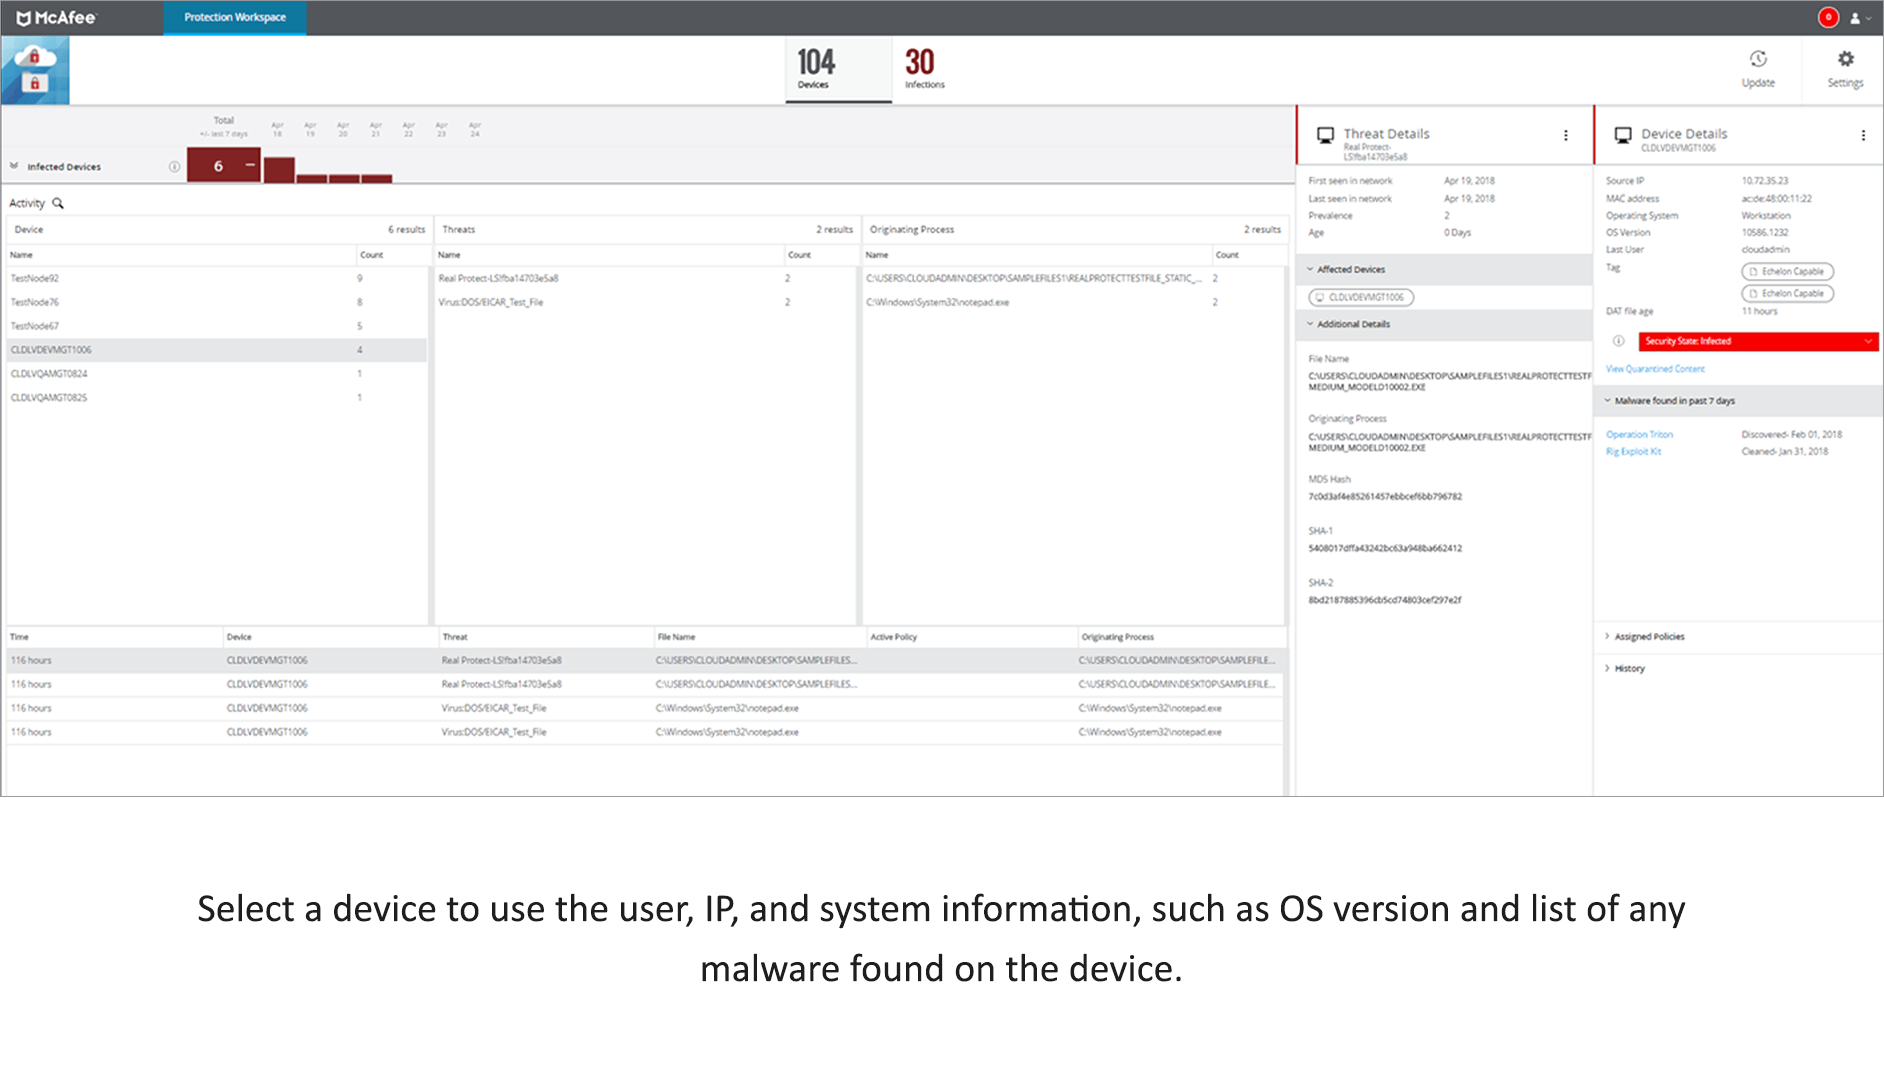Open the Security State: Infected dropdown
Image resolution: width=1884 pixels, height=1087 pixels.
[x=1758, y=341]
